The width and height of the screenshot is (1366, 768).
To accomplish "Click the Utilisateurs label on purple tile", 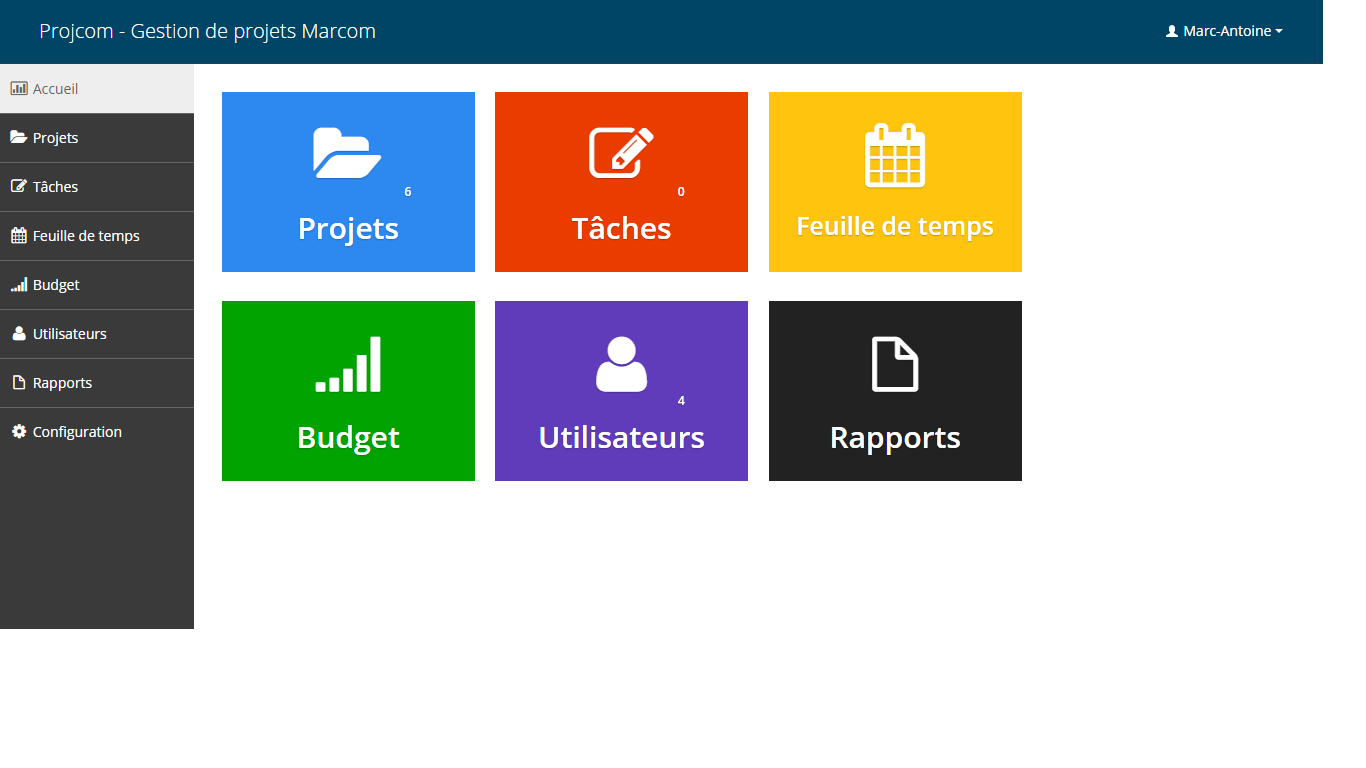I will click(x=621, y=438).
